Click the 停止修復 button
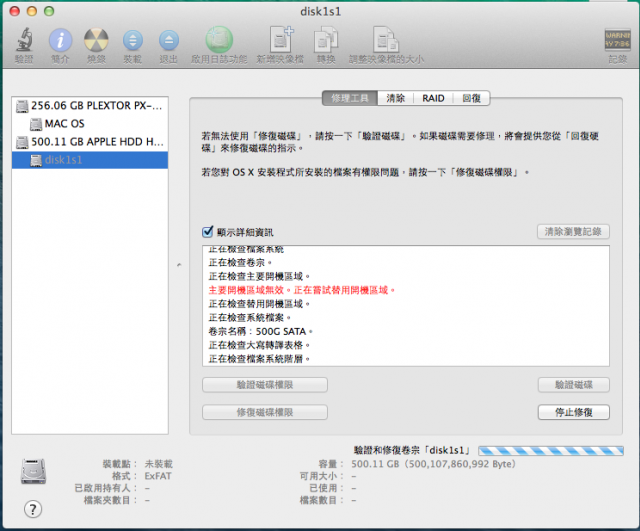The image size is (640, 531). (x=573, y=412)
